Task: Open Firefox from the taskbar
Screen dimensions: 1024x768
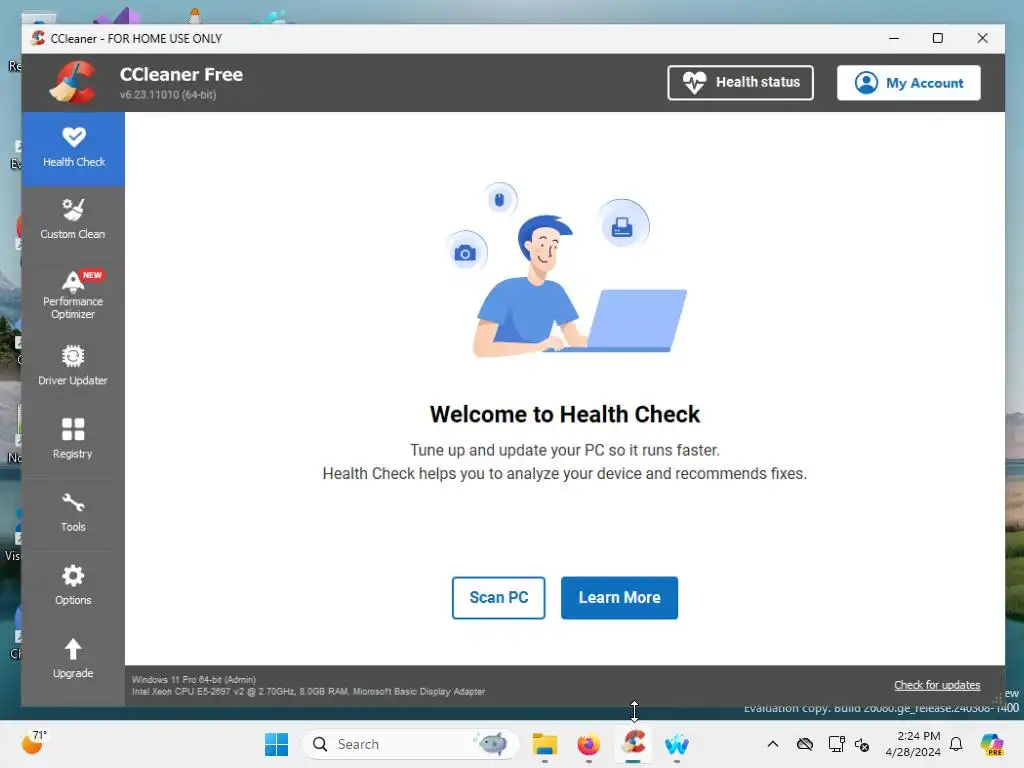Action: pos(588,744)
